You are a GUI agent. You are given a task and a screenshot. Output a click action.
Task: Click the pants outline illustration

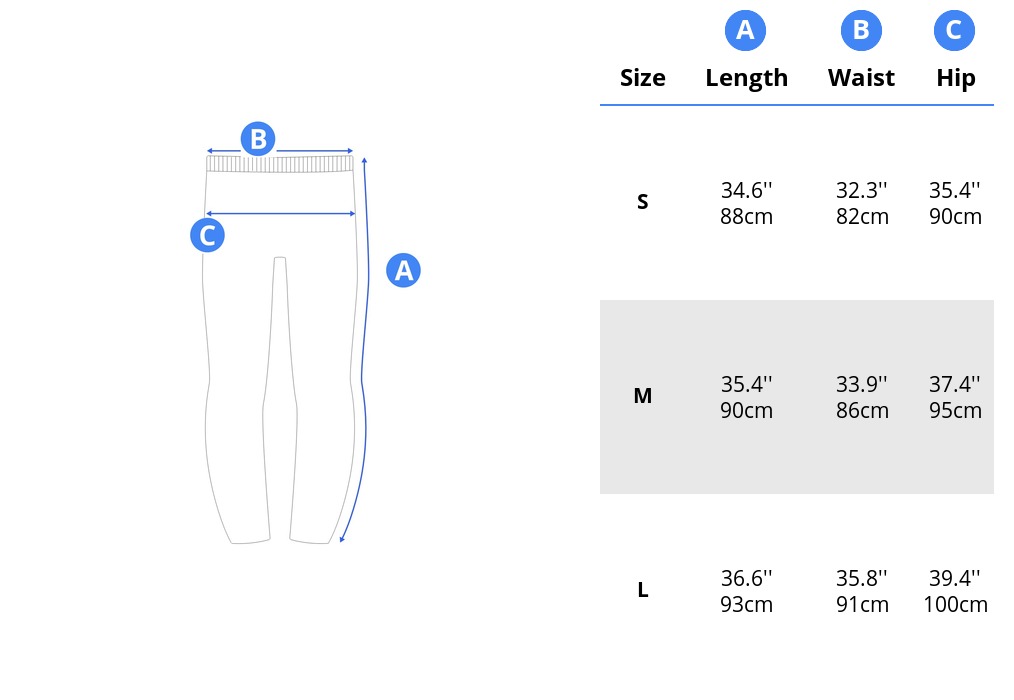click(280, 349)
